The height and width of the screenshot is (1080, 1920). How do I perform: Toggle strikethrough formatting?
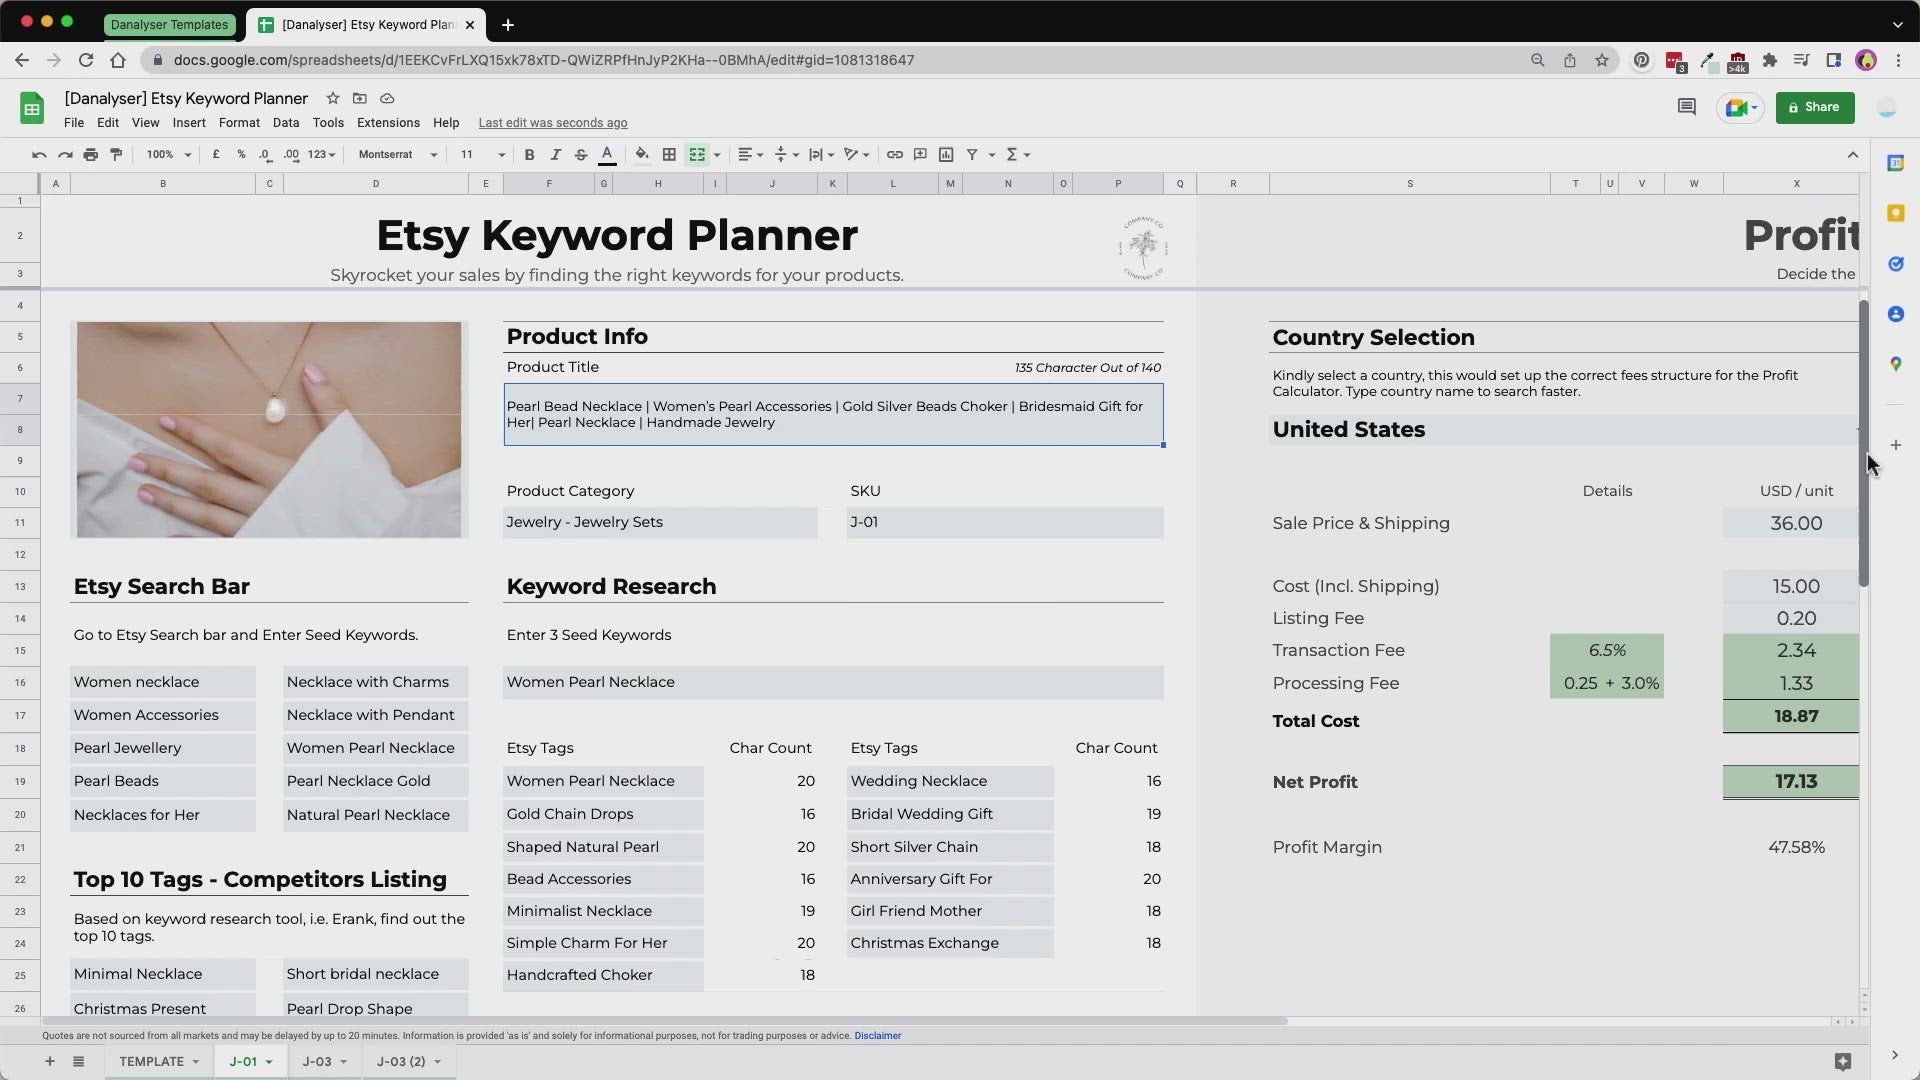[580, 154]
